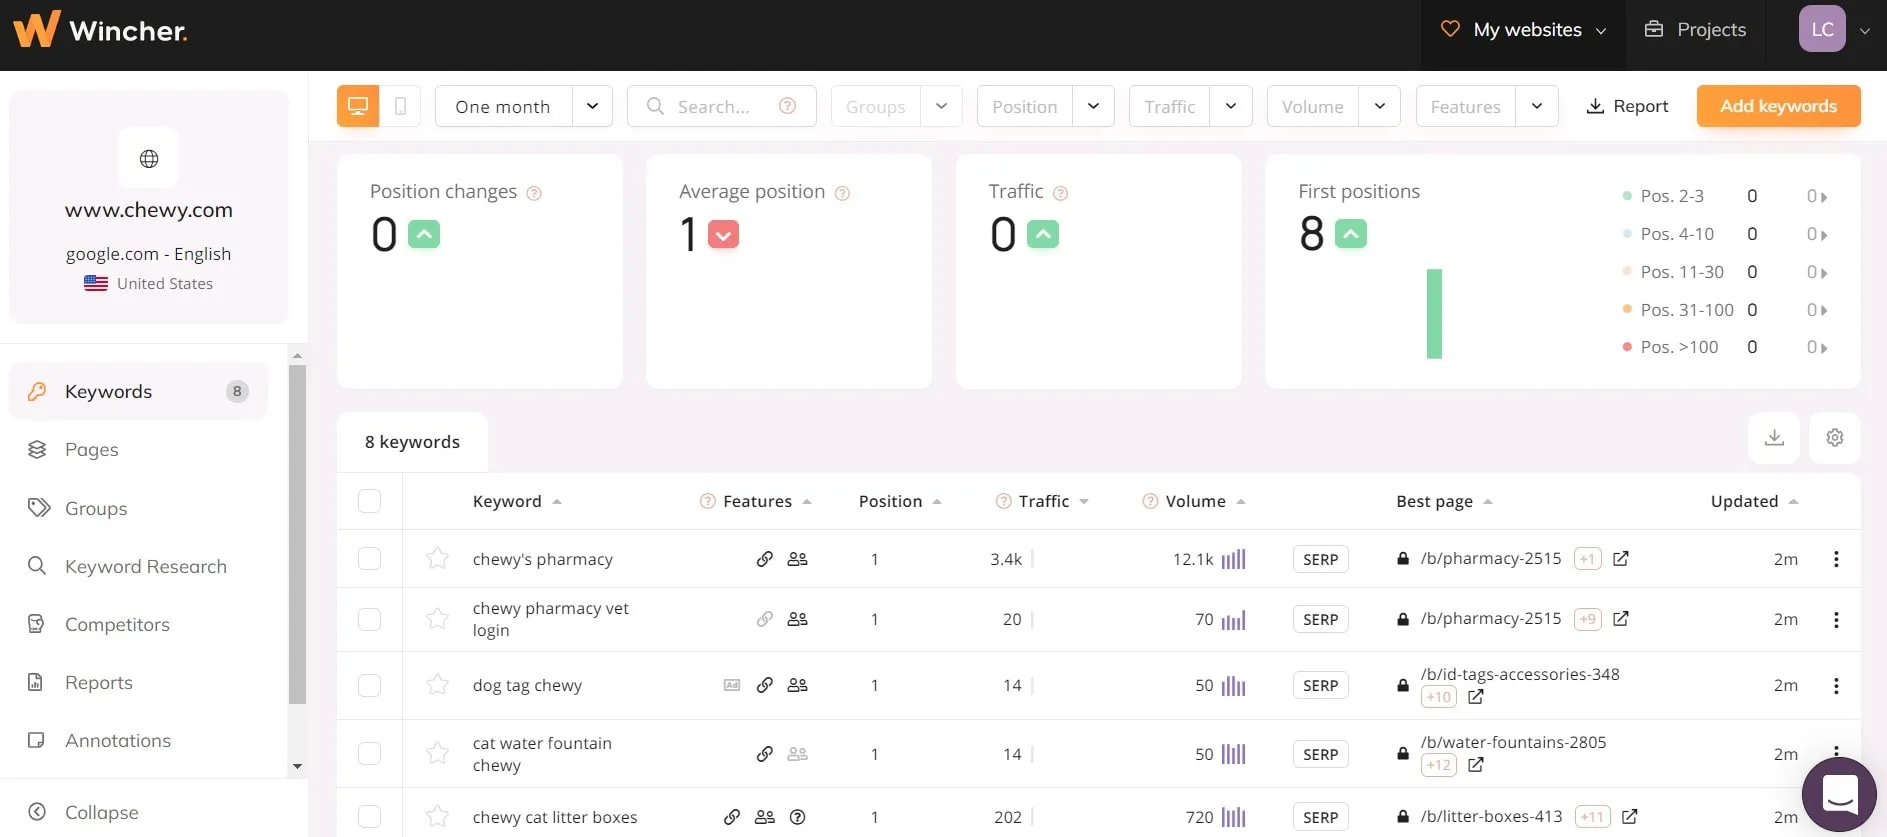Tick the dog tag chewy checkbox
This screenshot has width=1887, height=837.
click(x=370, y=686)
